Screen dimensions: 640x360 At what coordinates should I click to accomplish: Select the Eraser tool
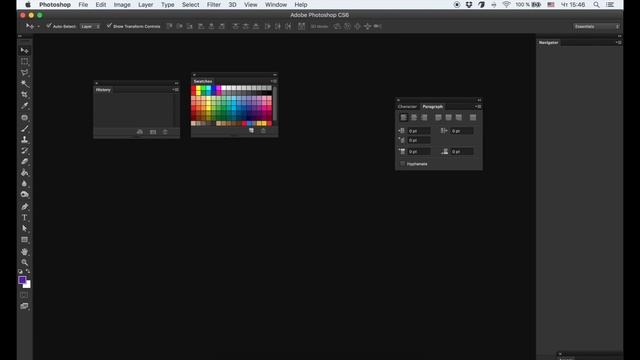pos(24,162)
